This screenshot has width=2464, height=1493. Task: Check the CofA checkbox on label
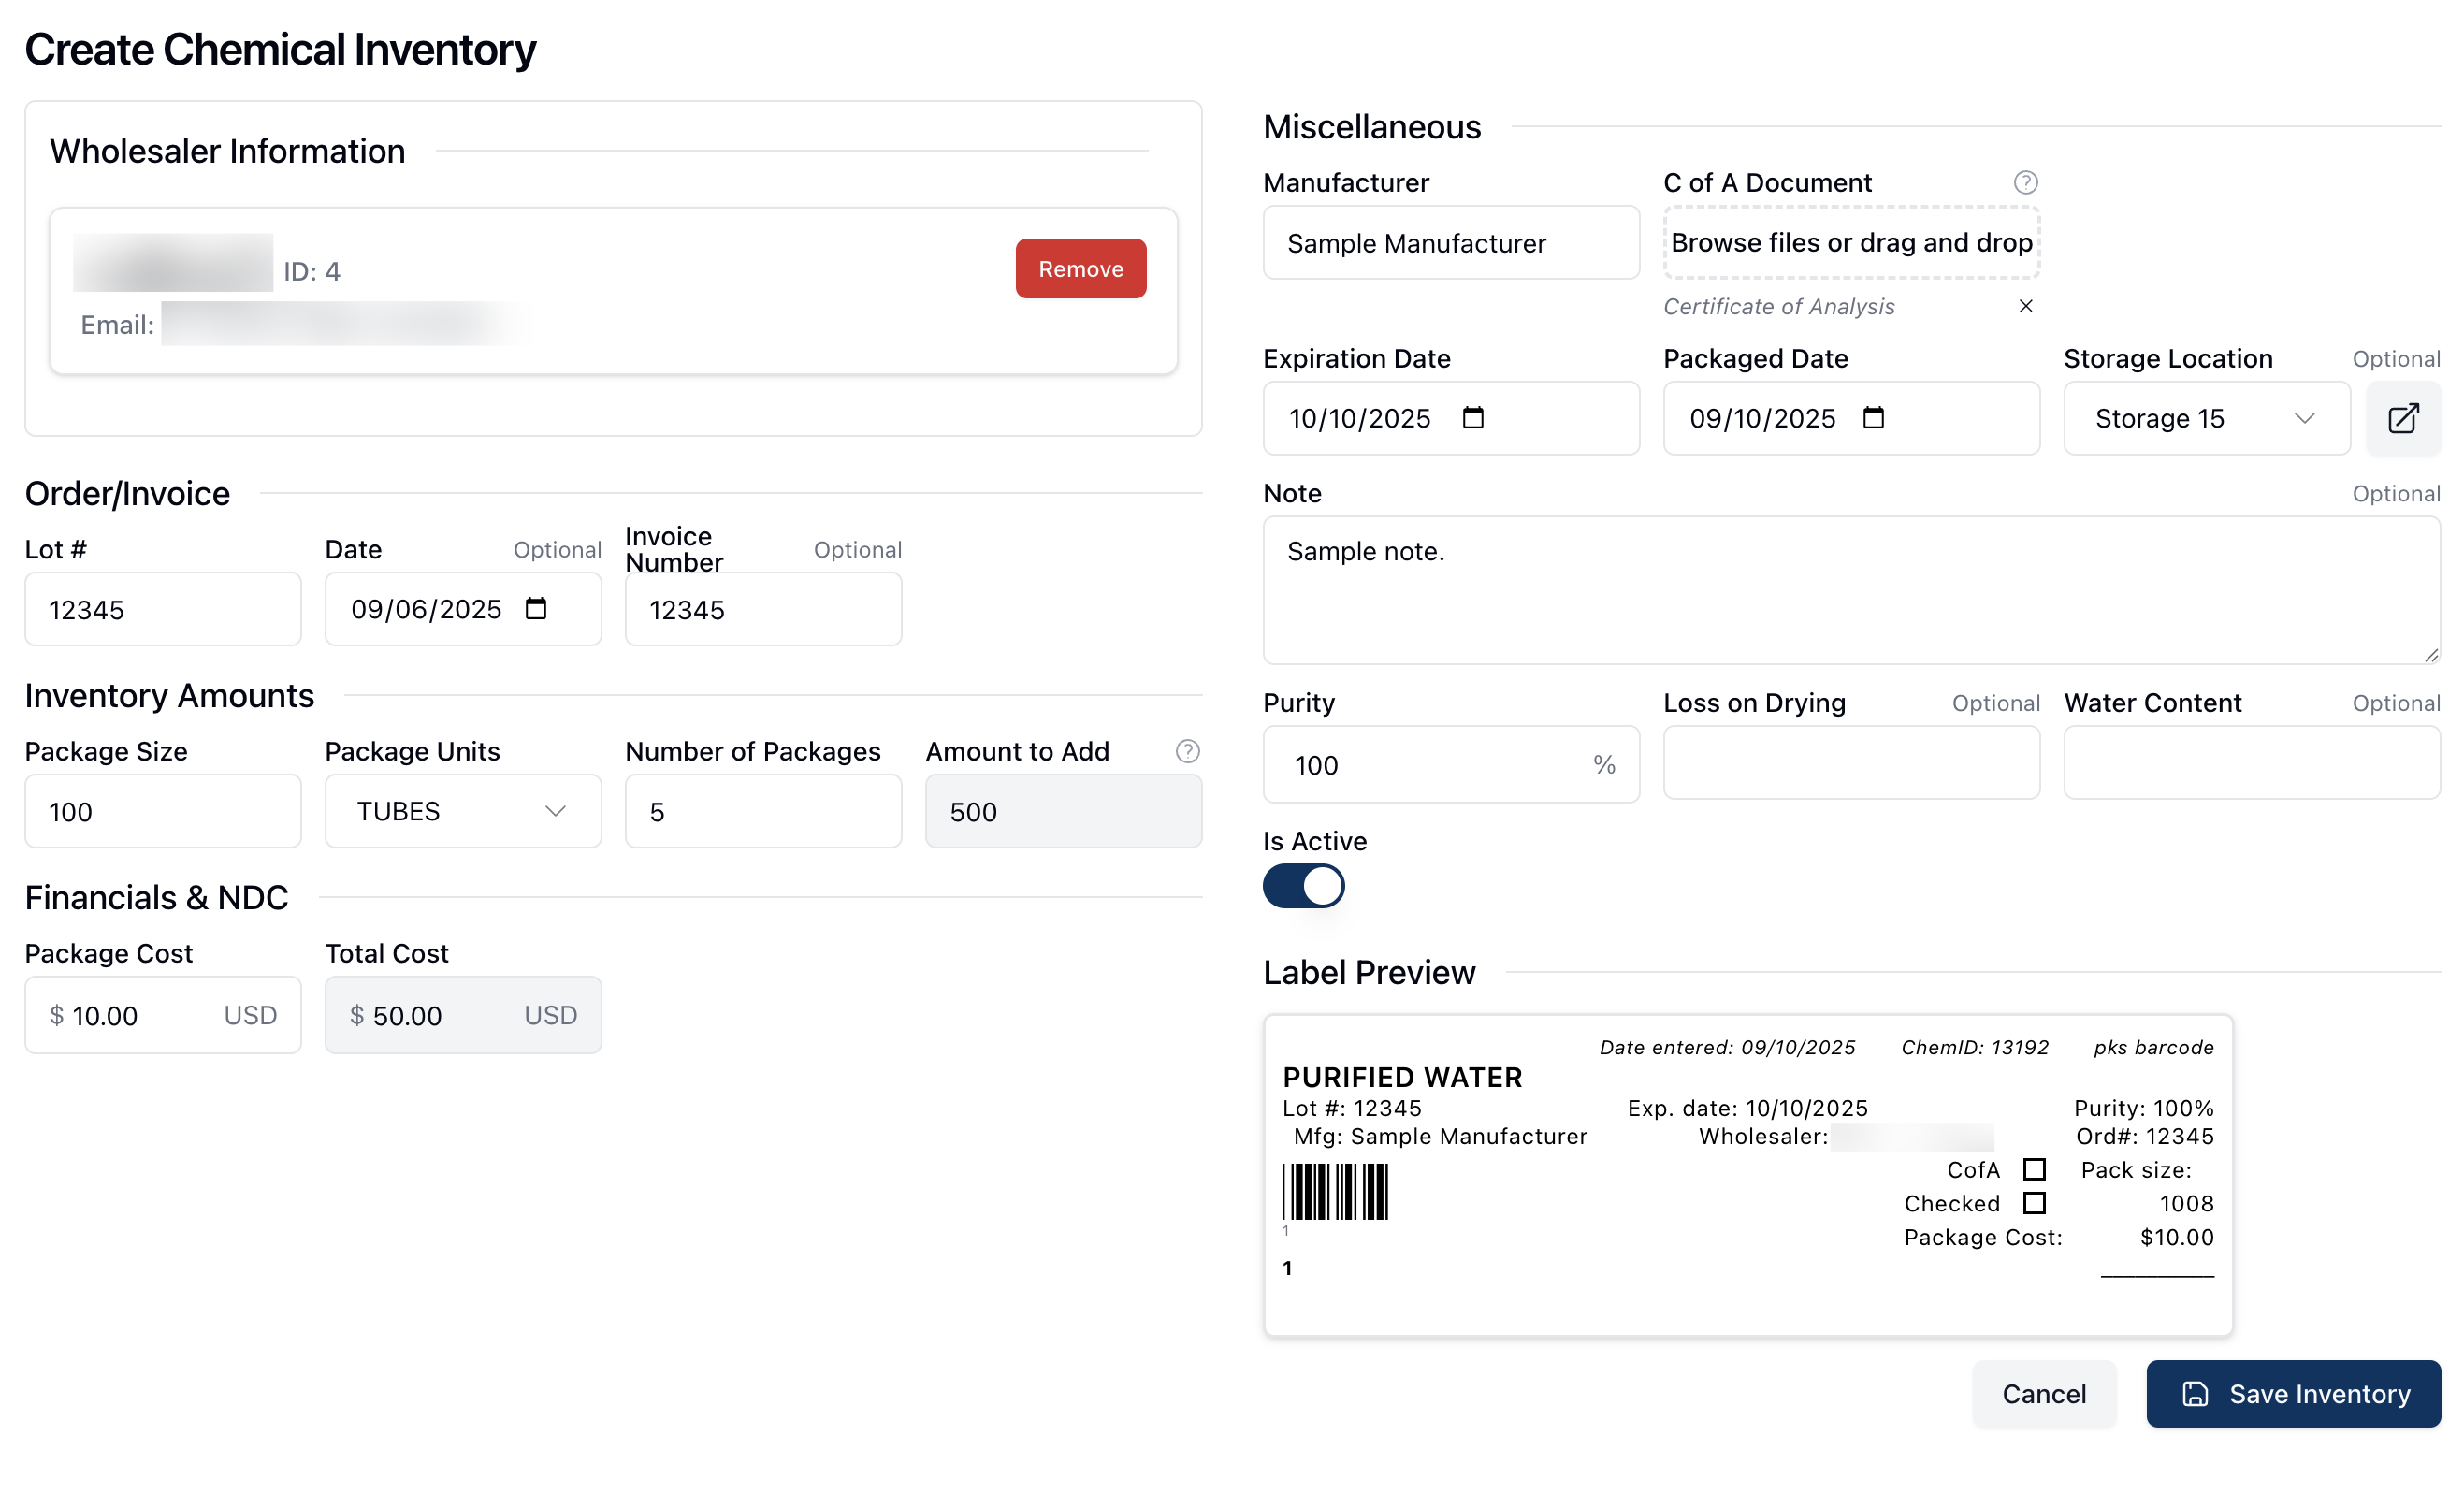(x=2034, y=1169)
